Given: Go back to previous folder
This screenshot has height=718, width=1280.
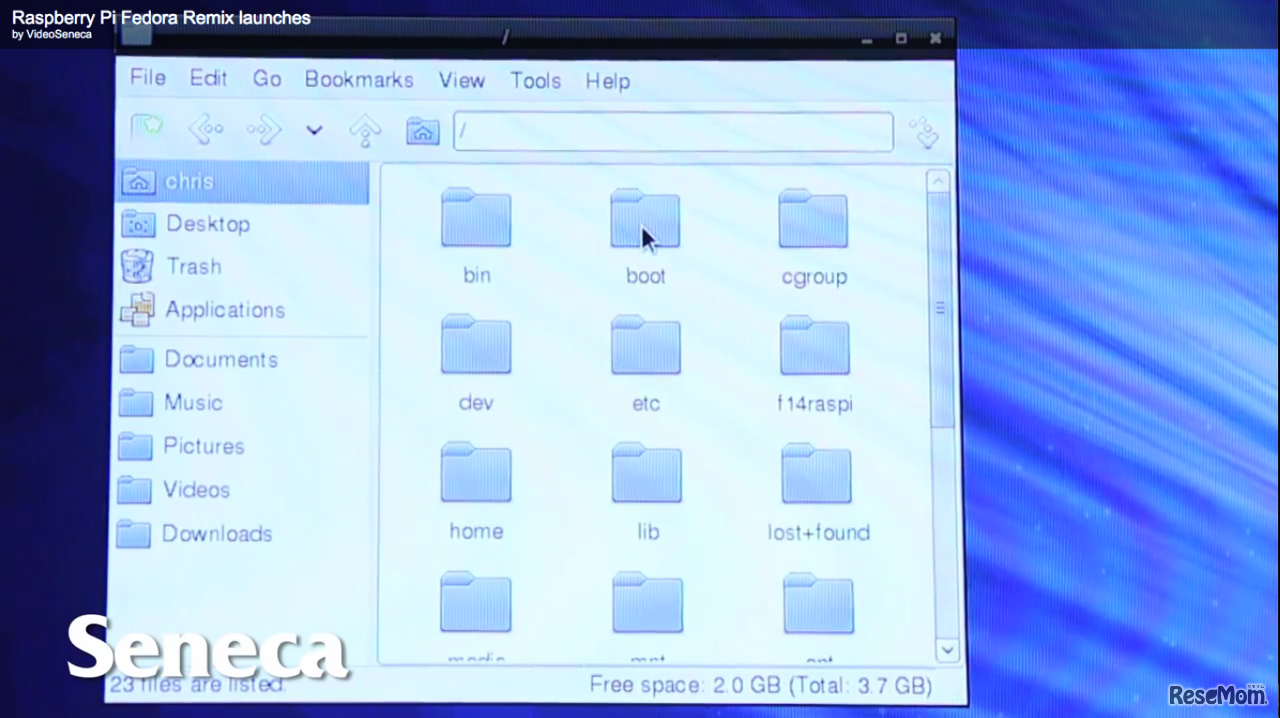Looking at the screenshot, I should [205, 129].
